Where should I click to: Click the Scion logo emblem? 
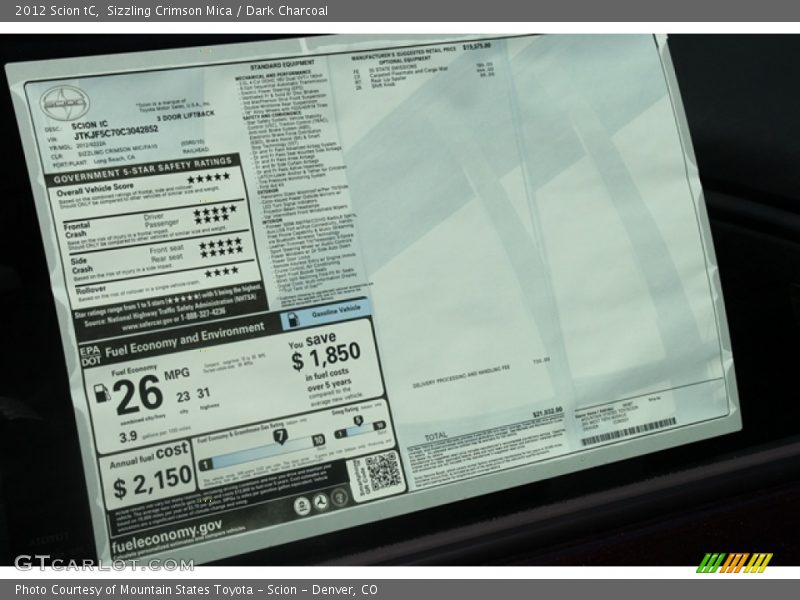tap(62, 103)
